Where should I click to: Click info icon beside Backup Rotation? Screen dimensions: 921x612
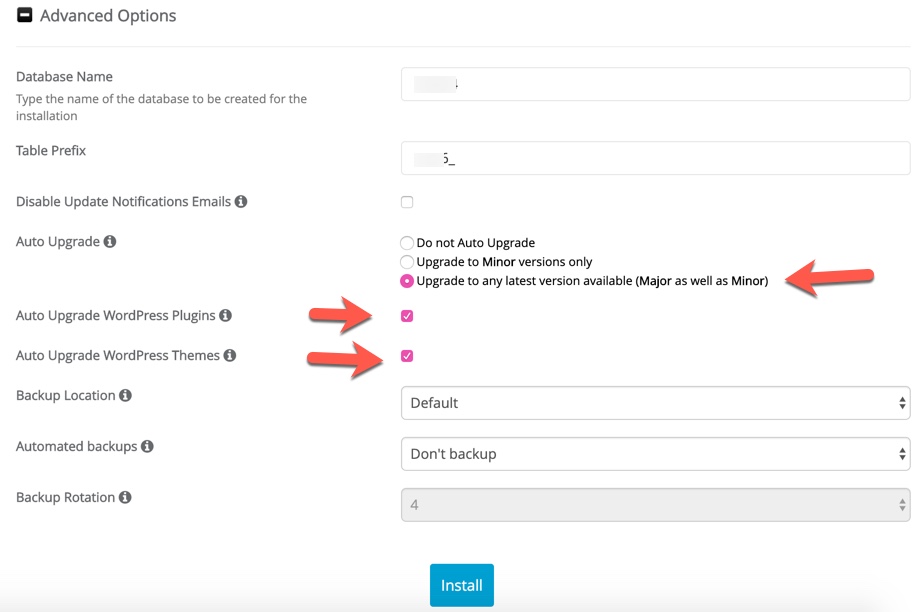(x=125, y=497)
